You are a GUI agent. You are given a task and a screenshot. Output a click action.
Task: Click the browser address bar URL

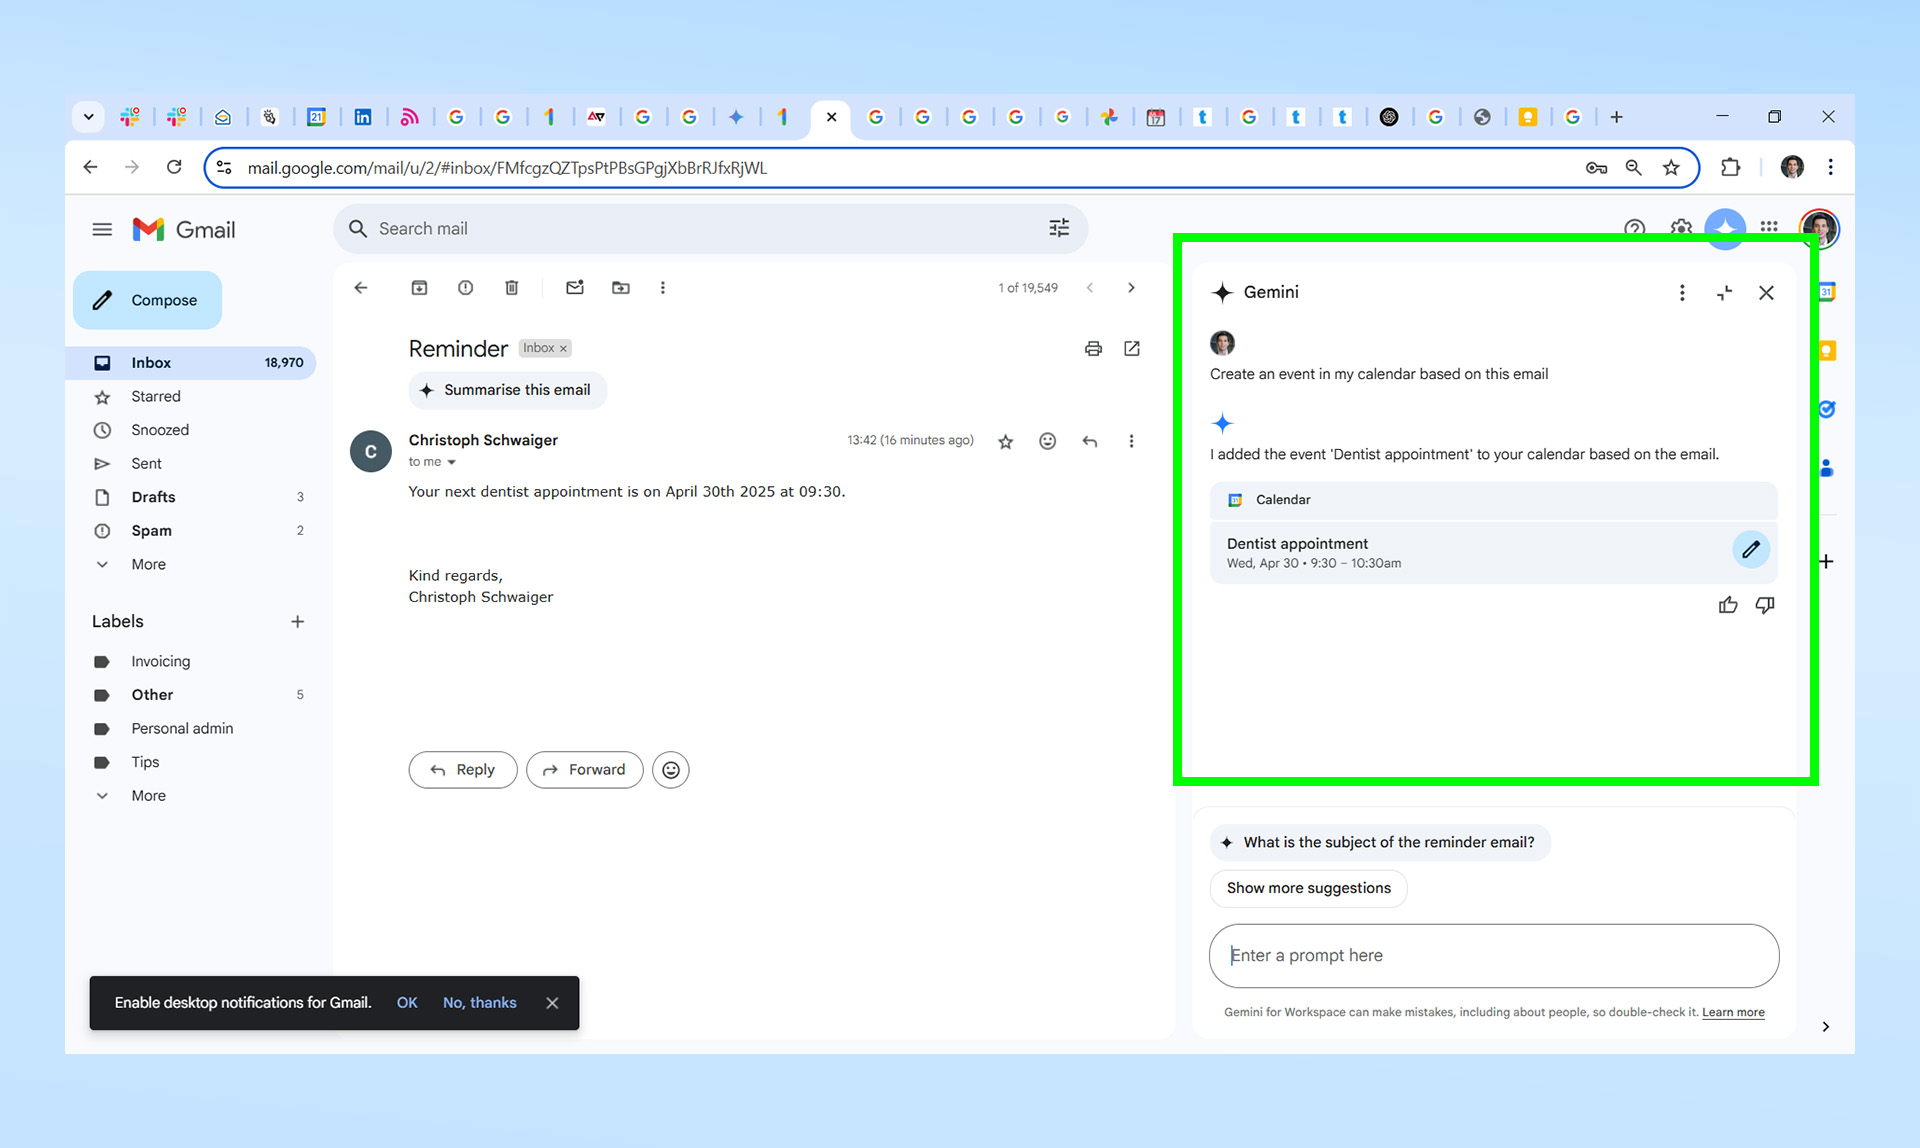click(507, 168)
